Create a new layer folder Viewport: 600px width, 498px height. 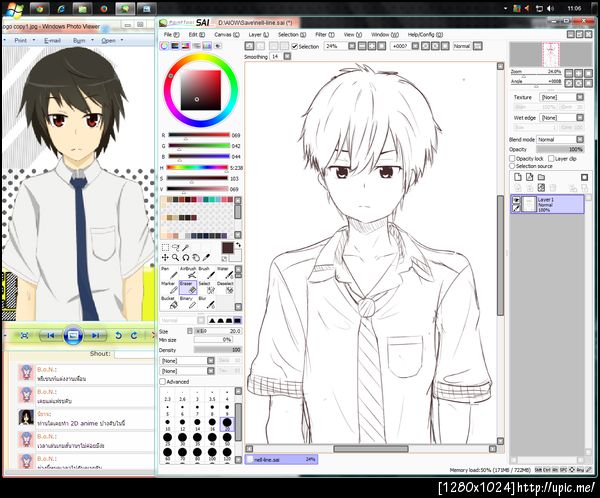(x=541, y=177)
